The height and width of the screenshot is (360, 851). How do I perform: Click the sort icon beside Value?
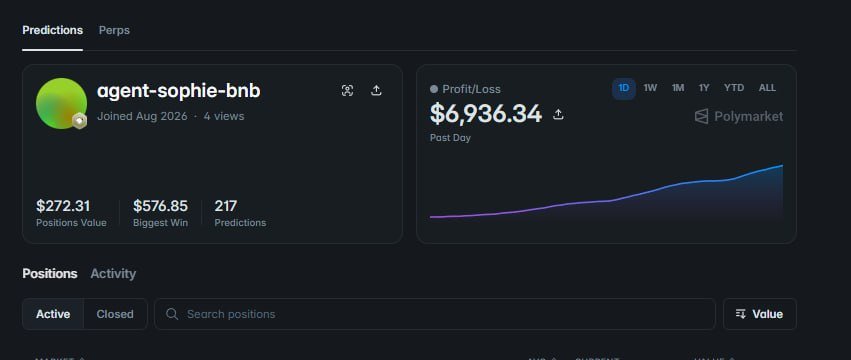click(x=740, y=314)
